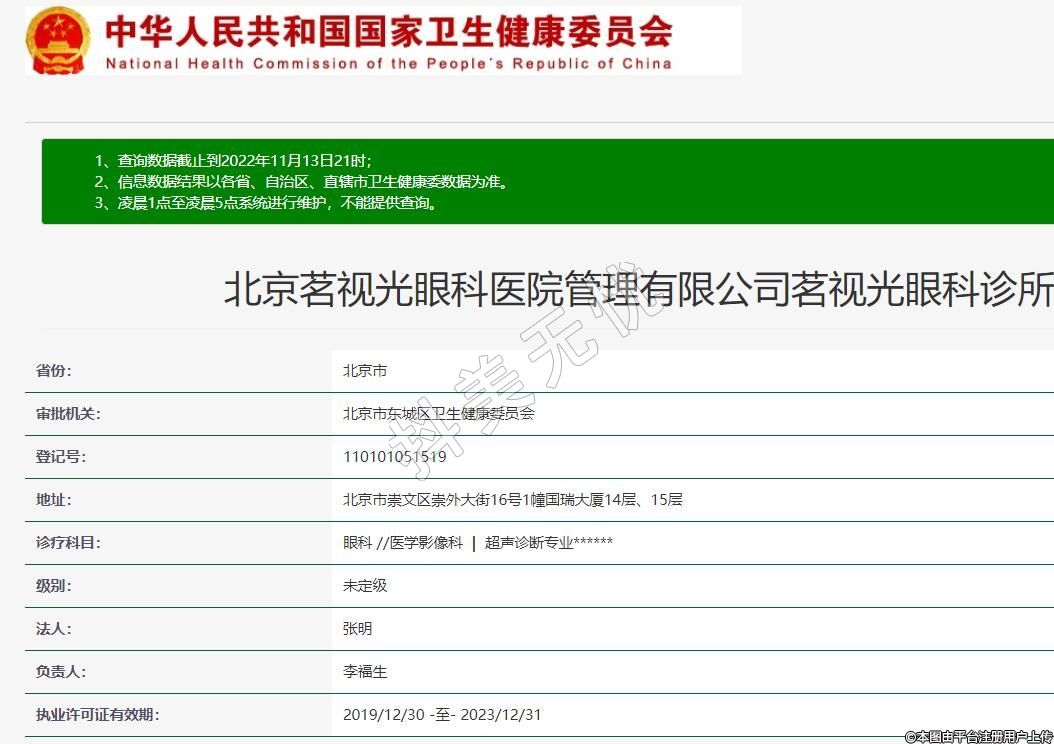Click the system maintenance hours notice line
The height and width of the screenshot is (744, 1054).
point(265,203)
